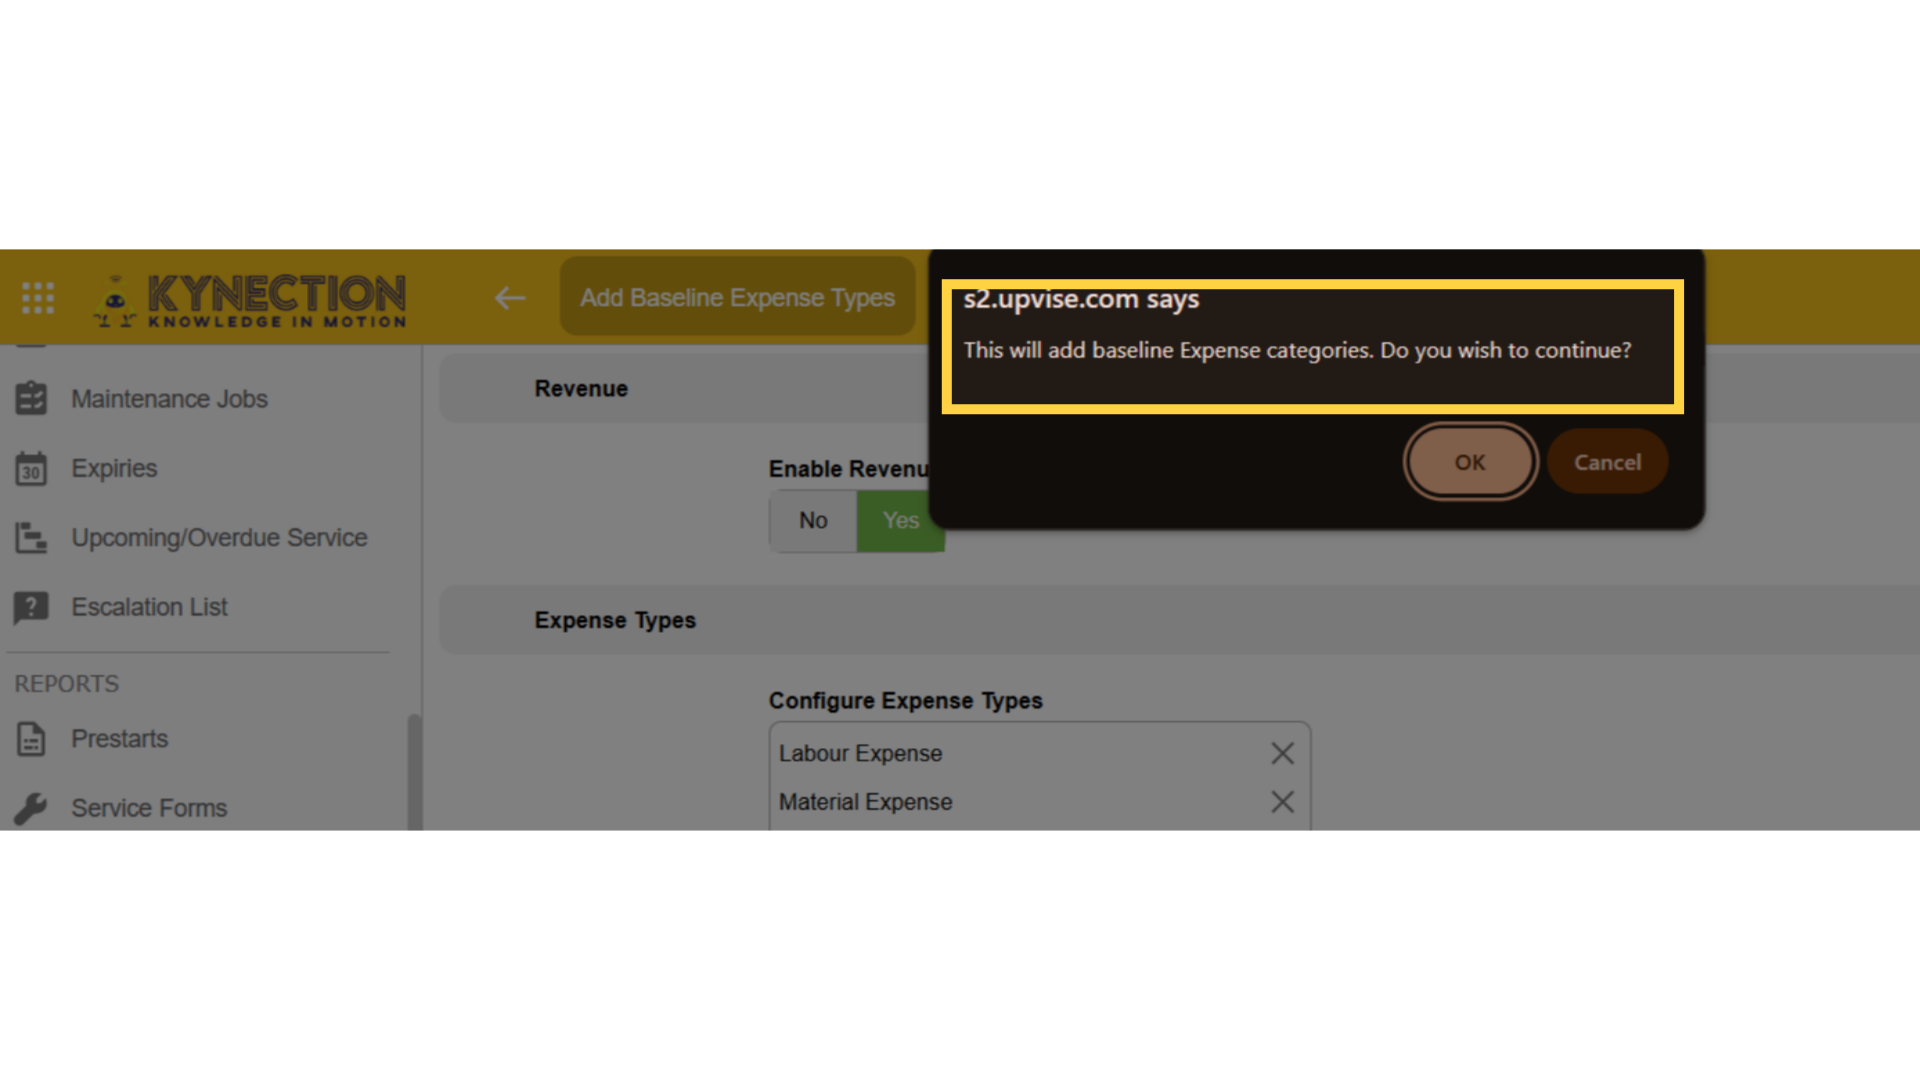Cancel the baseline expense dialog

coord(1607,462)
